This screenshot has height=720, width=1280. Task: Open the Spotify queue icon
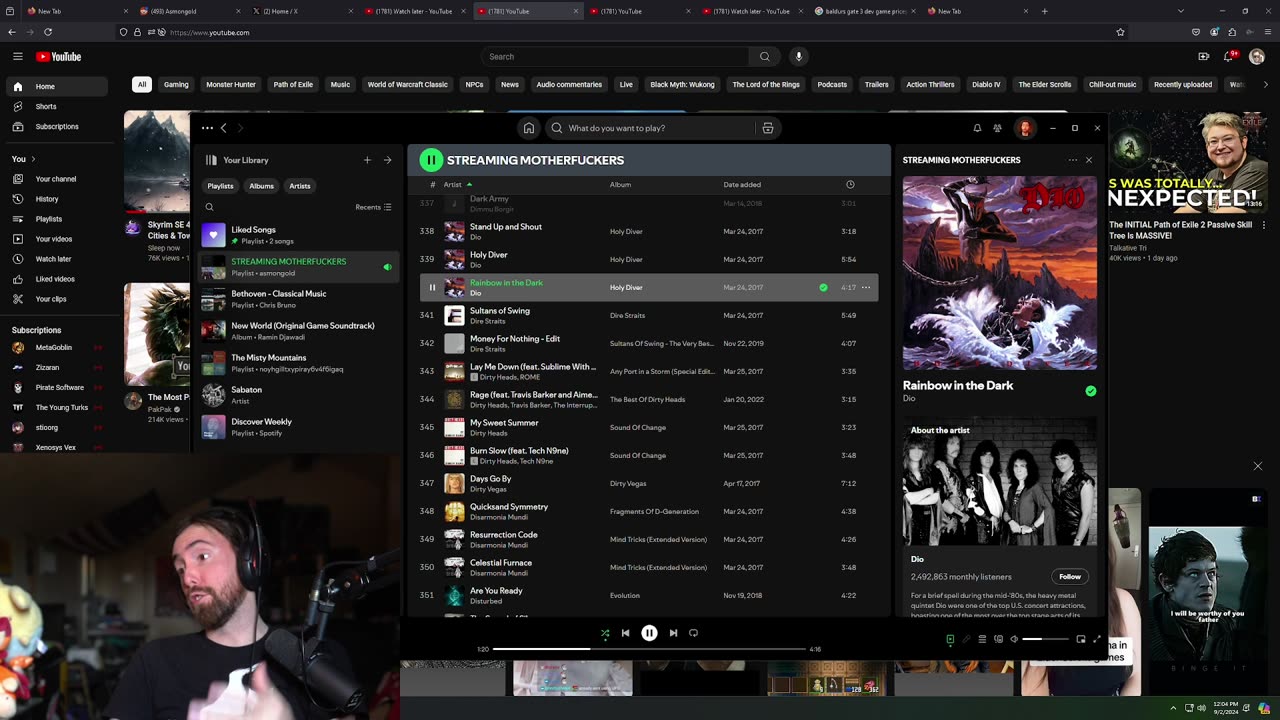[x=982, y=639]
